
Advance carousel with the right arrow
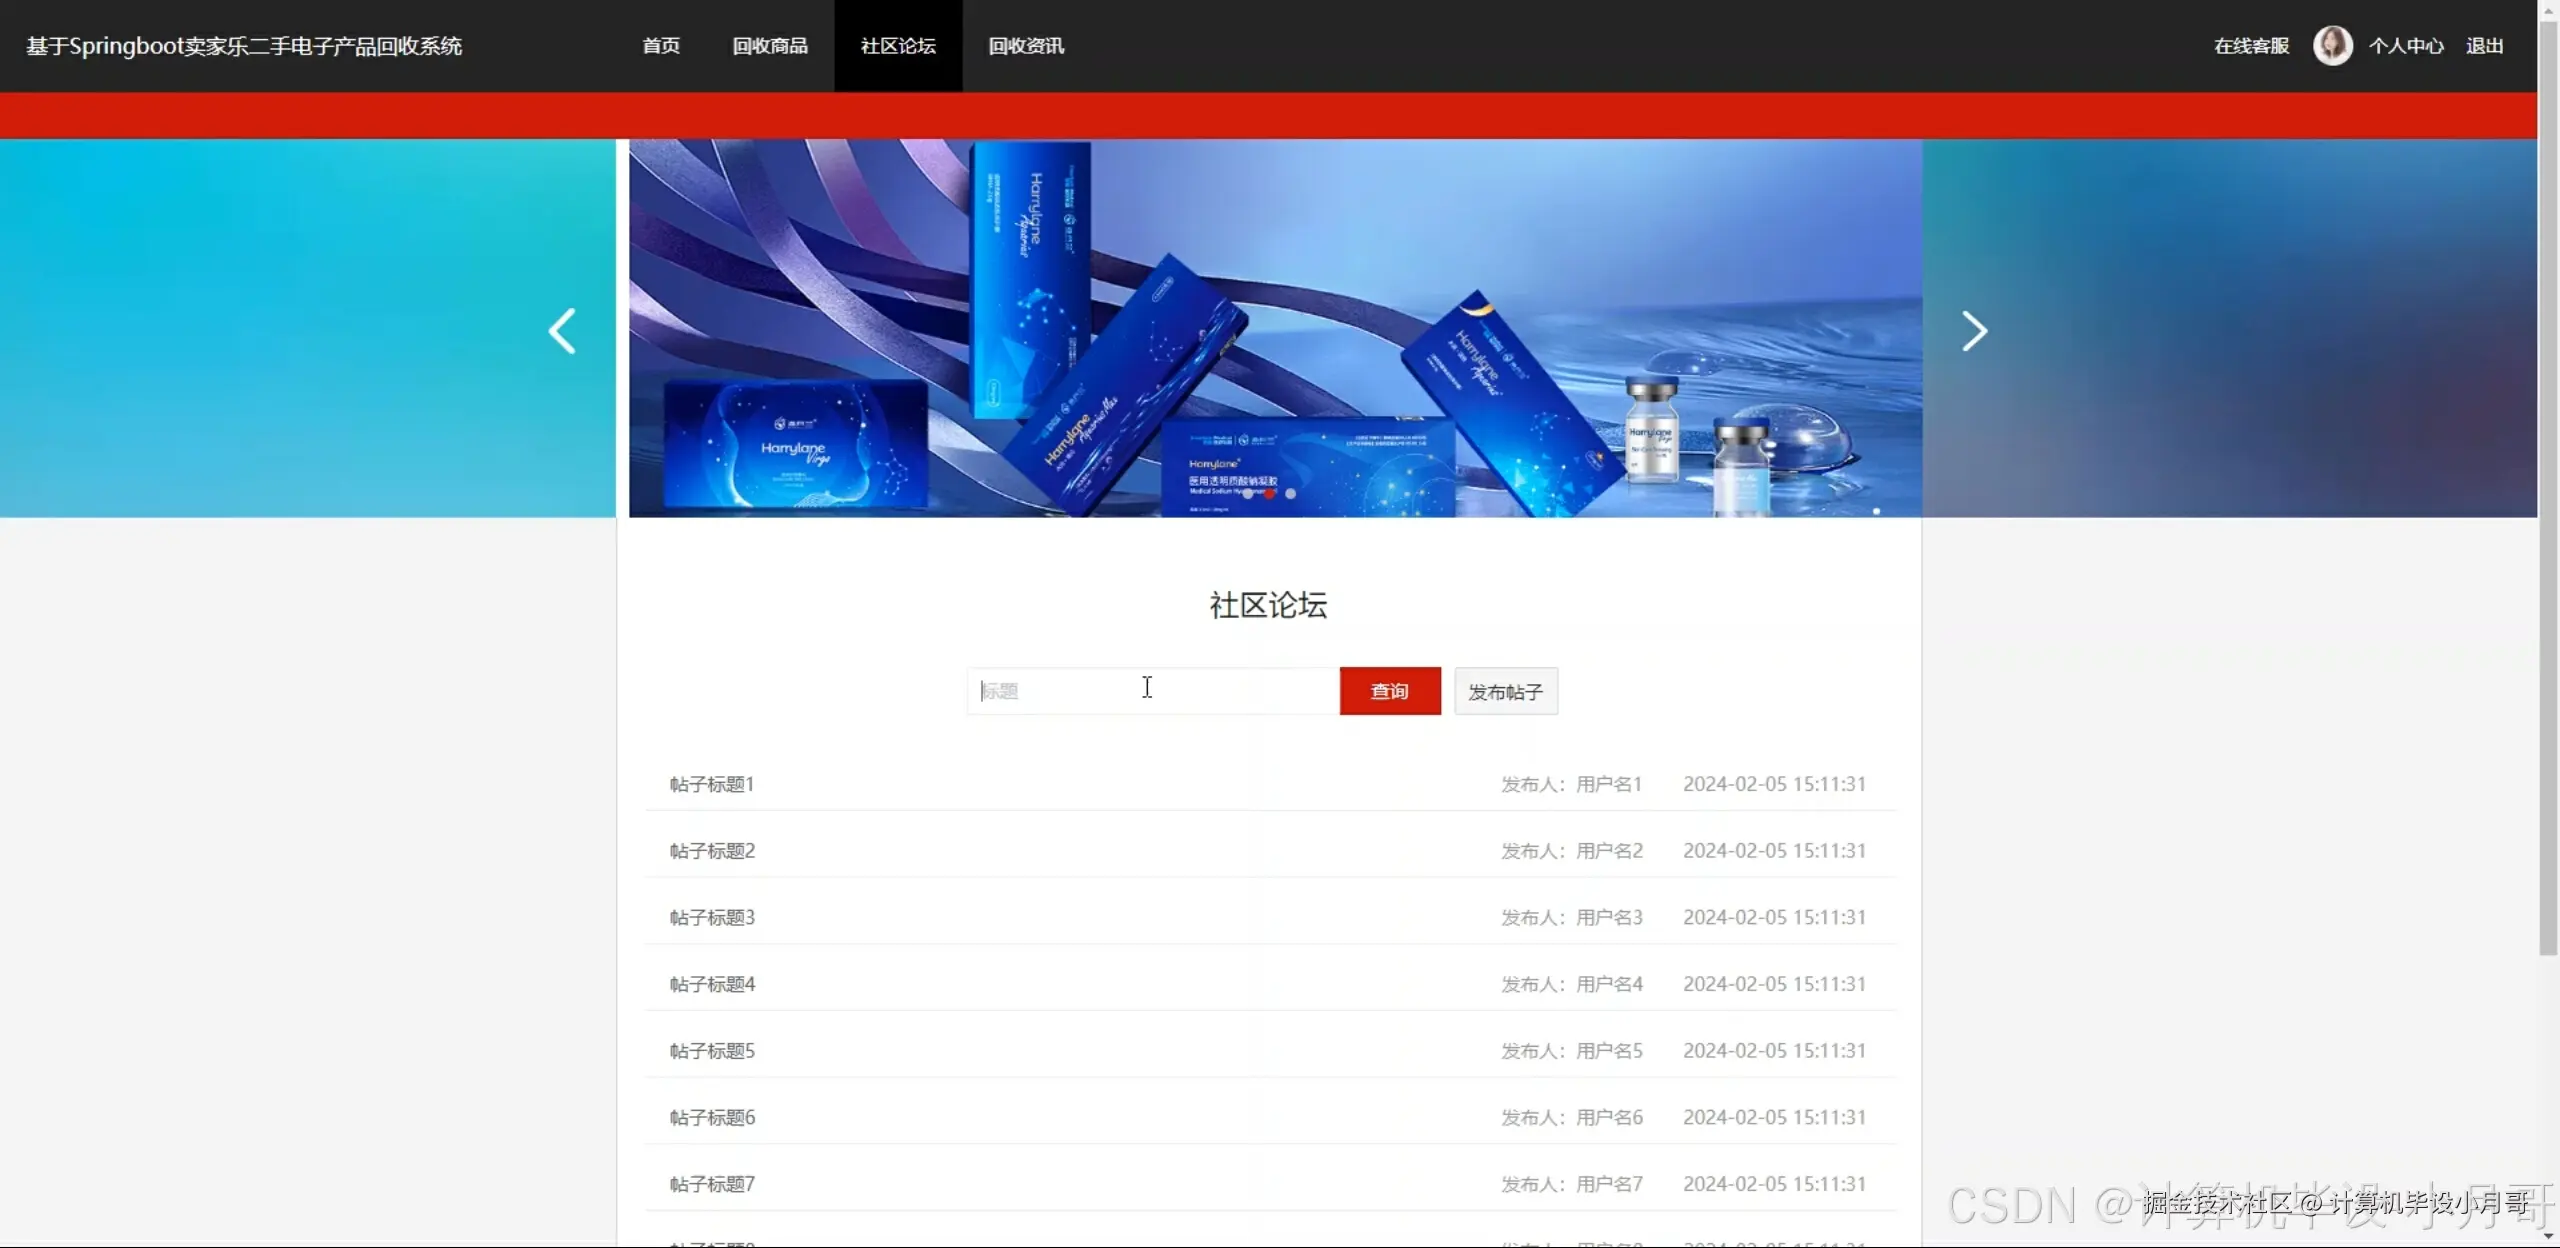pos(1974,331)
